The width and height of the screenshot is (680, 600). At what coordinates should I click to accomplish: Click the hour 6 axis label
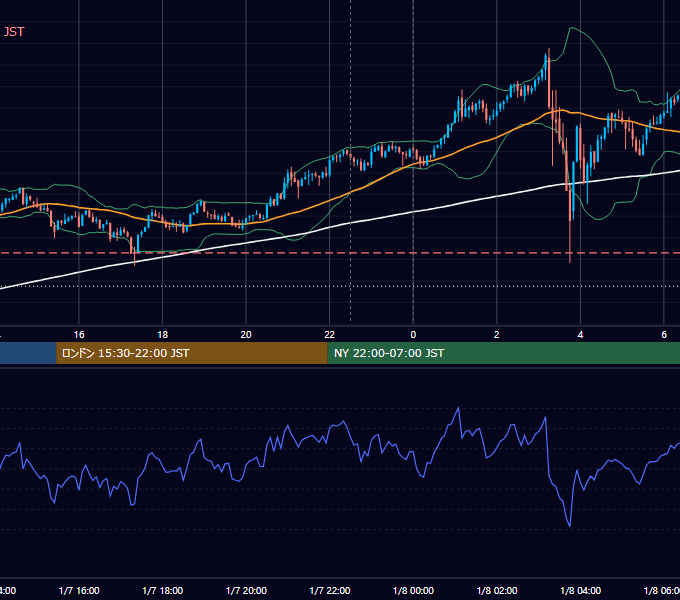[664, 335]
